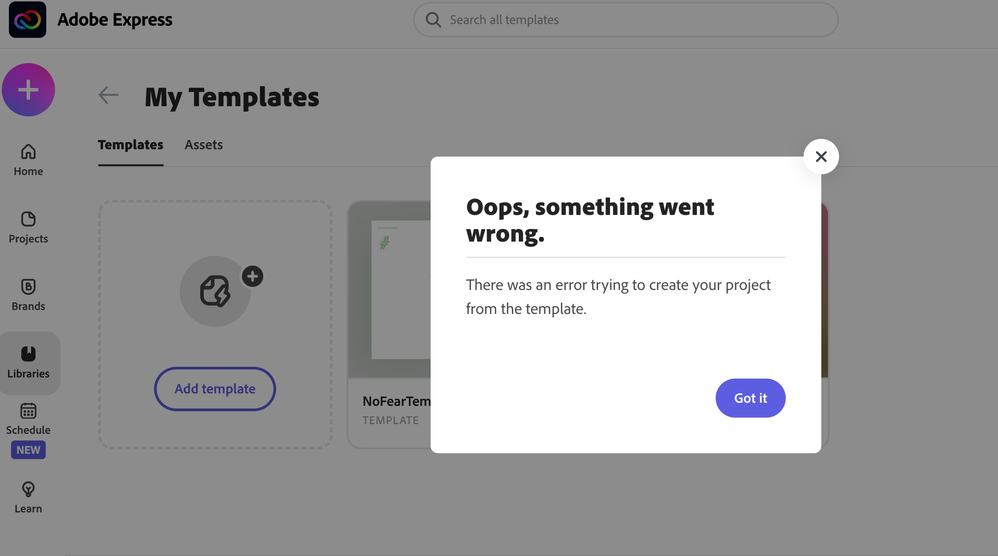Click the purple plus create button

point(28,90)
